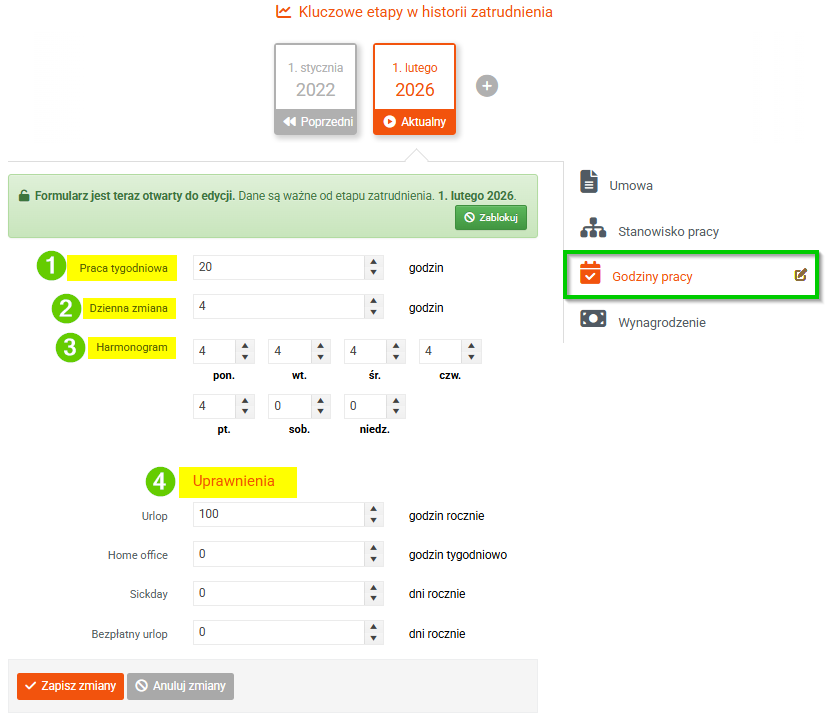Increase the Monday (pon.) schedule hours

[245, 346]
